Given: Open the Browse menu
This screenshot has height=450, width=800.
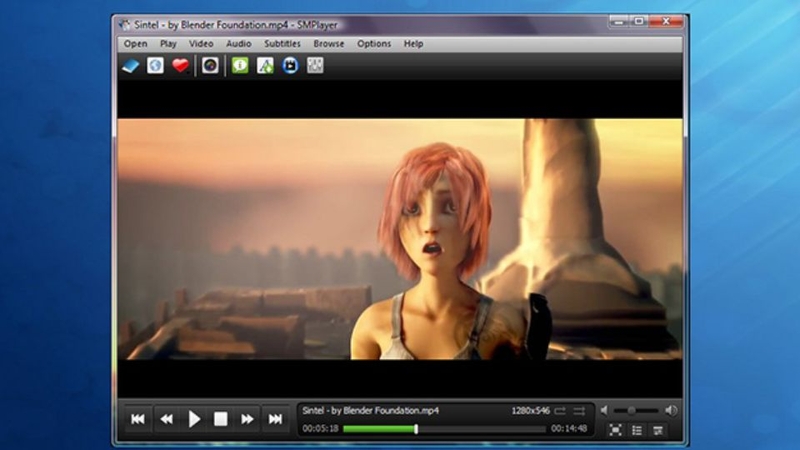Looking at the screenshot, I should [x=329, y=44].
